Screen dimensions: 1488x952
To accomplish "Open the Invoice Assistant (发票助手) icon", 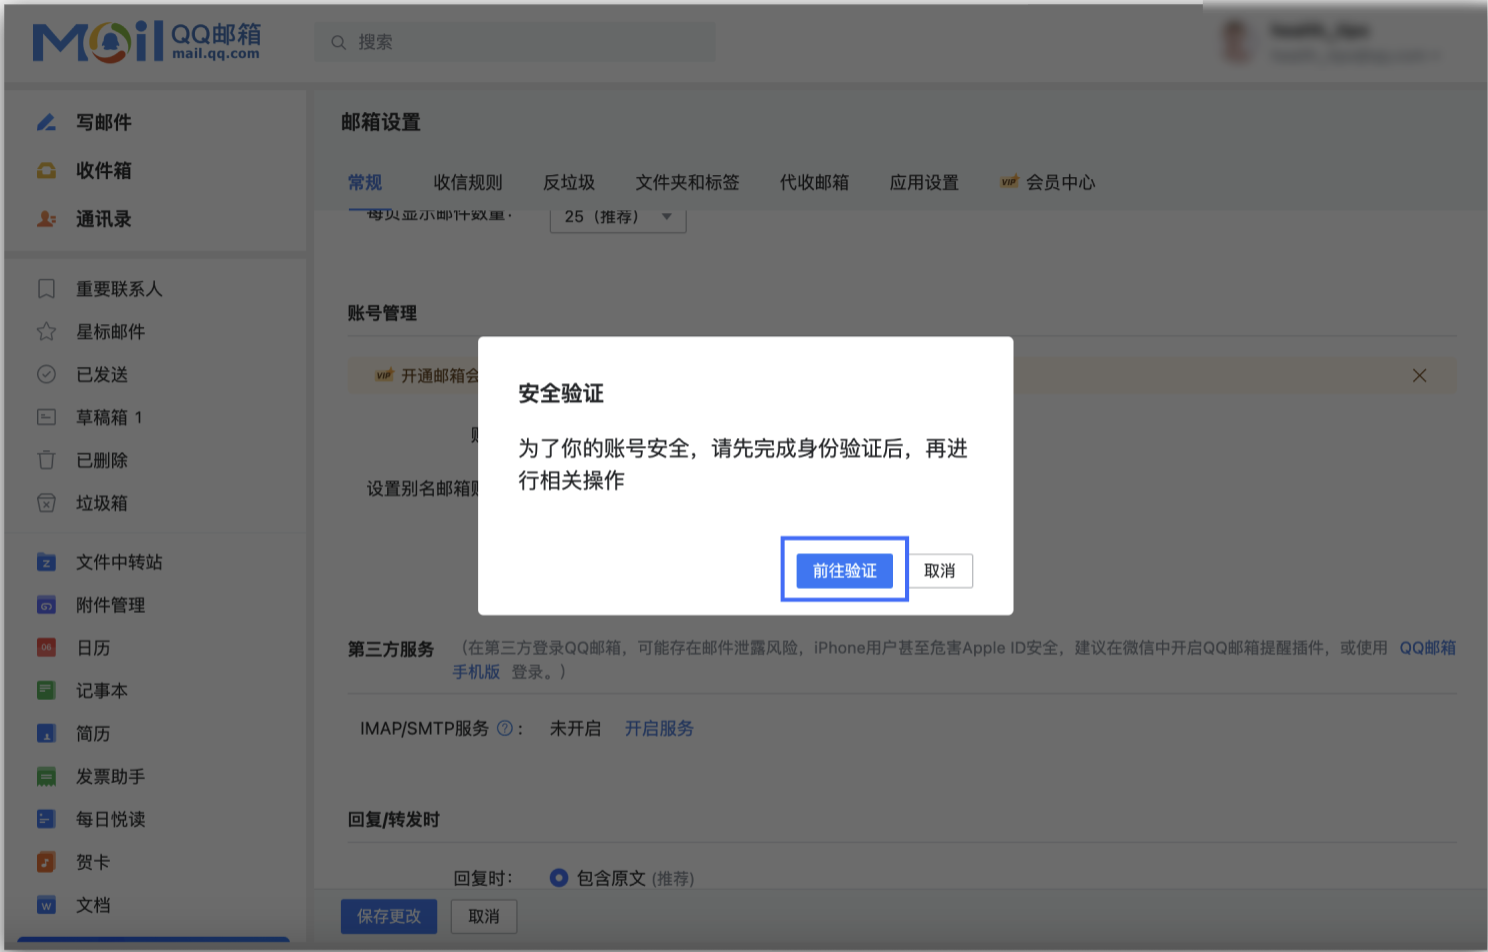I will [46, 776].
